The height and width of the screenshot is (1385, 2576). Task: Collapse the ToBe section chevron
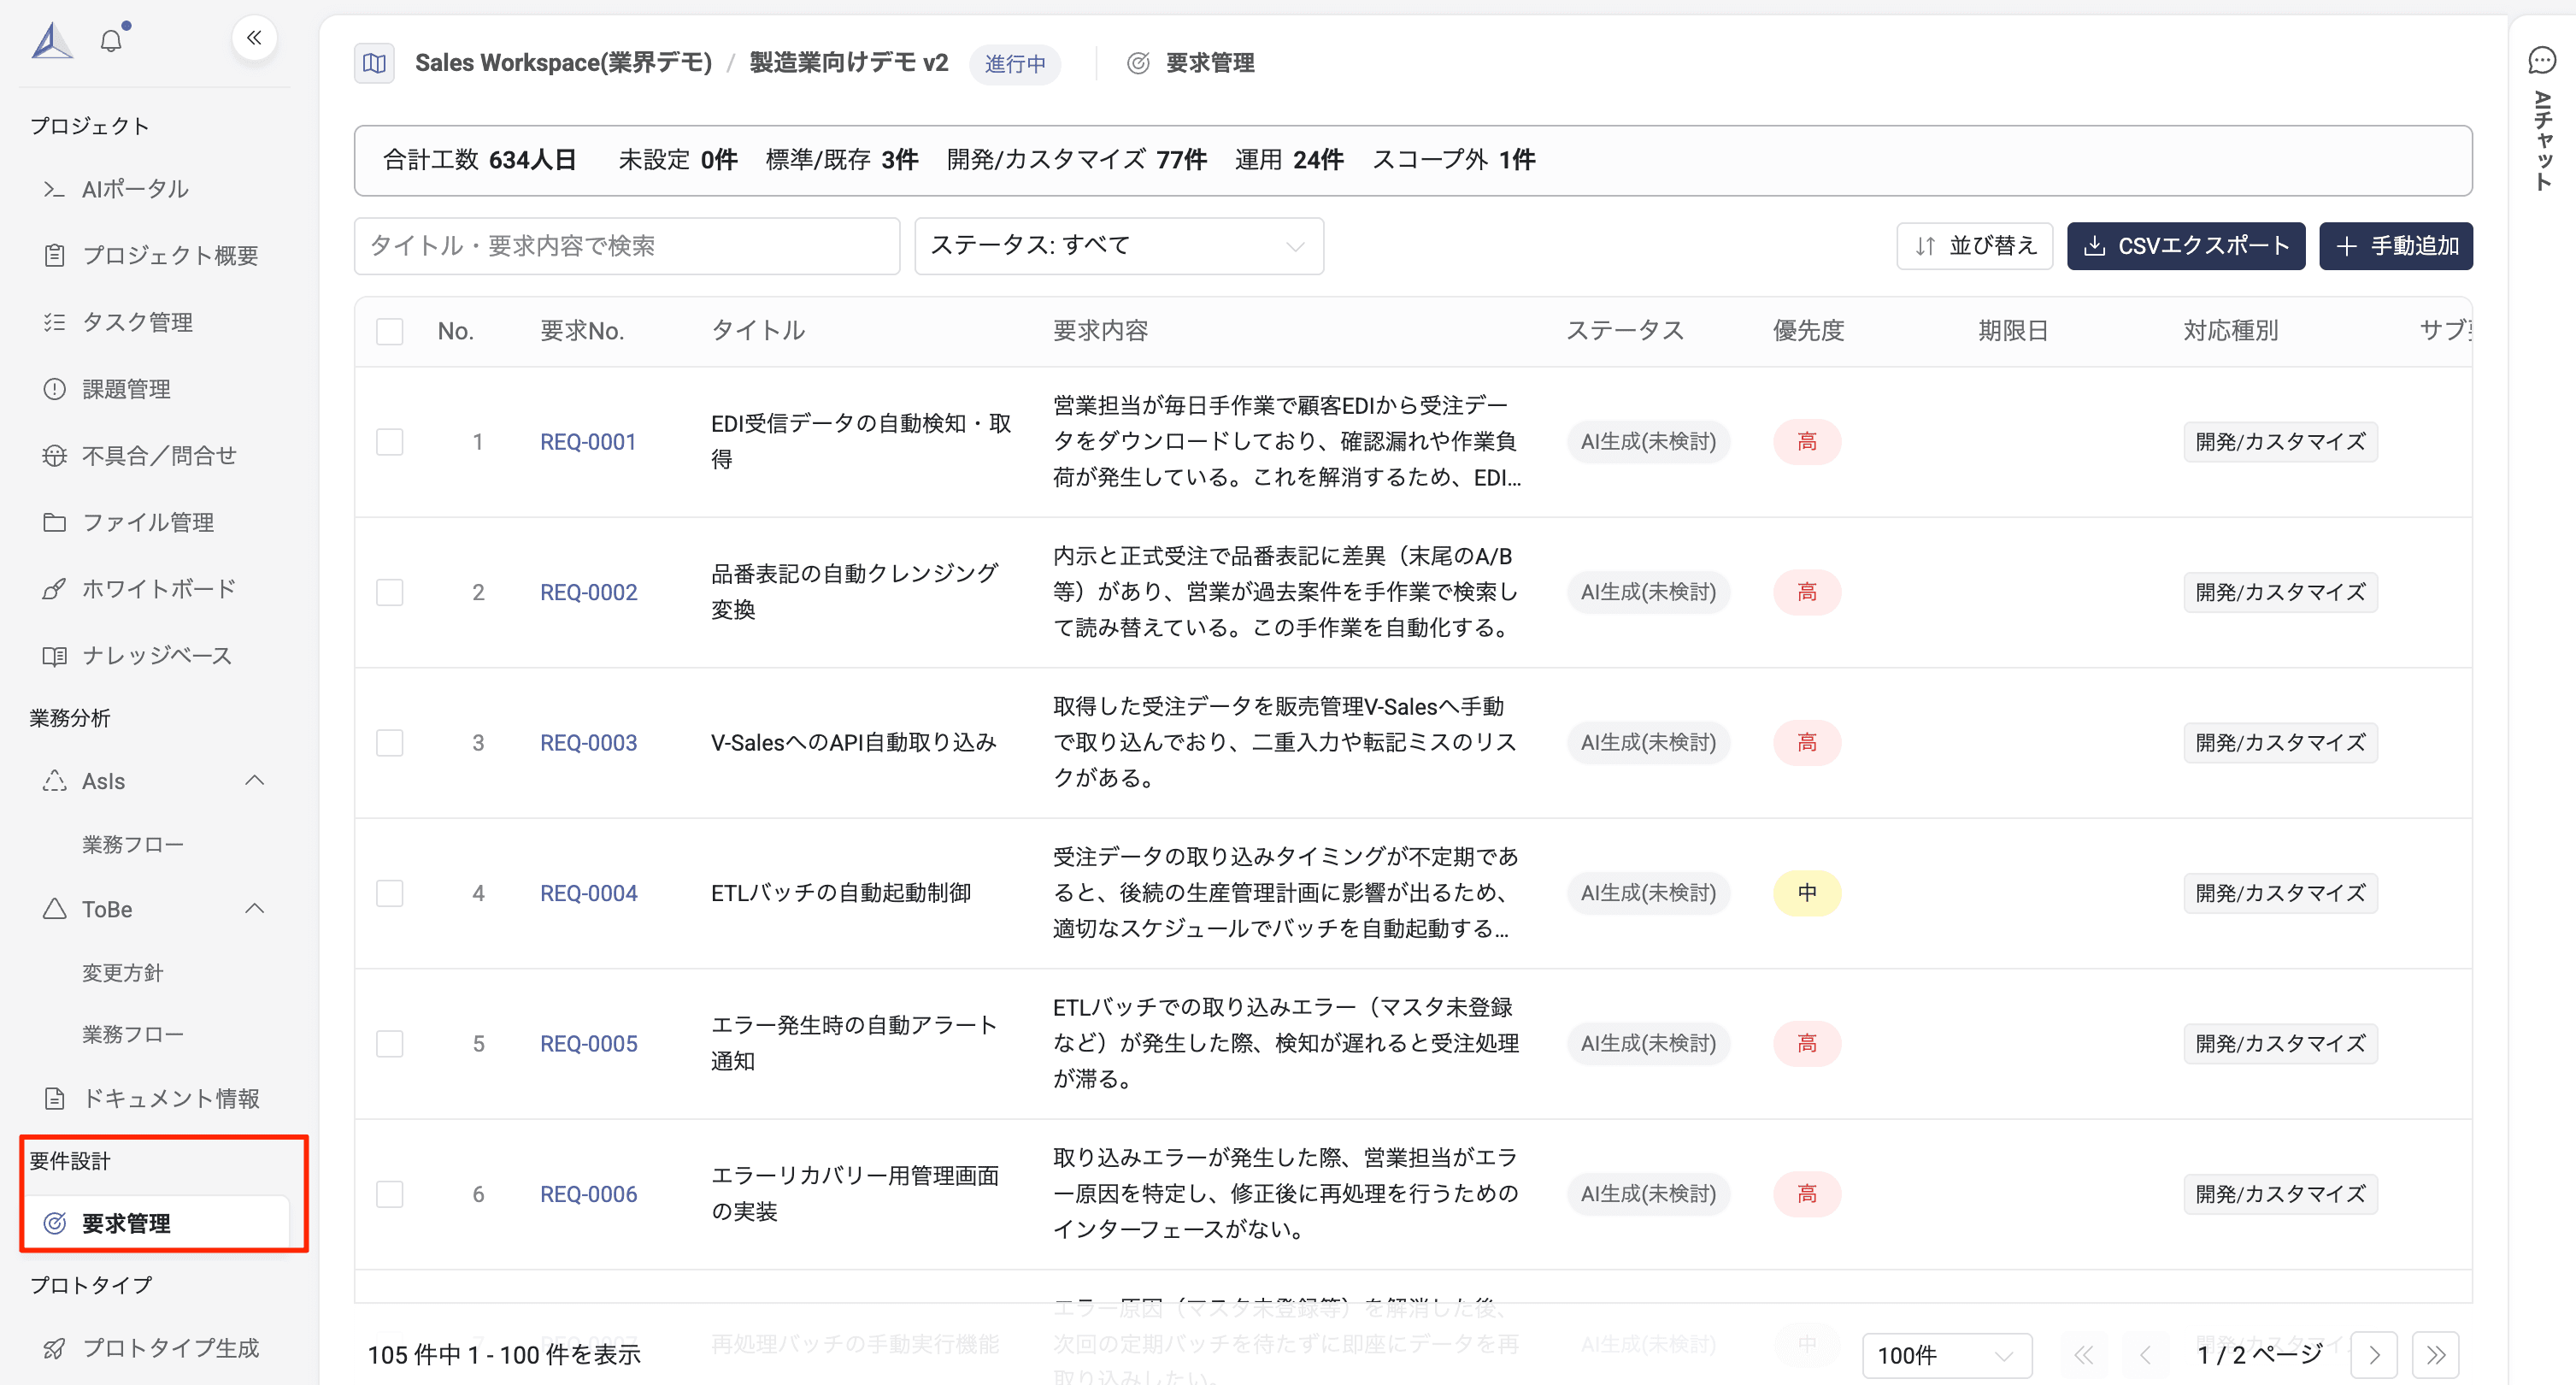pyautogui.click(x=255, y=909)
